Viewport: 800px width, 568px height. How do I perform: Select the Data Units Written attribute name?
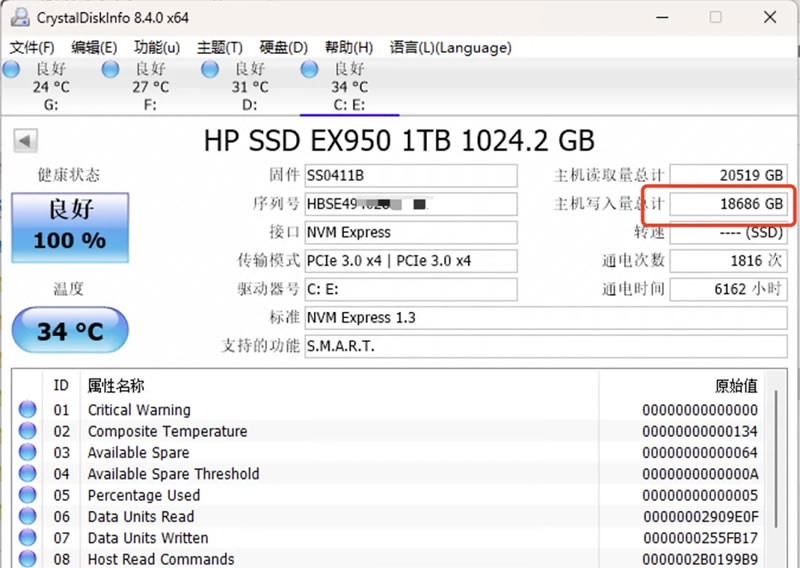coord(148,538)
